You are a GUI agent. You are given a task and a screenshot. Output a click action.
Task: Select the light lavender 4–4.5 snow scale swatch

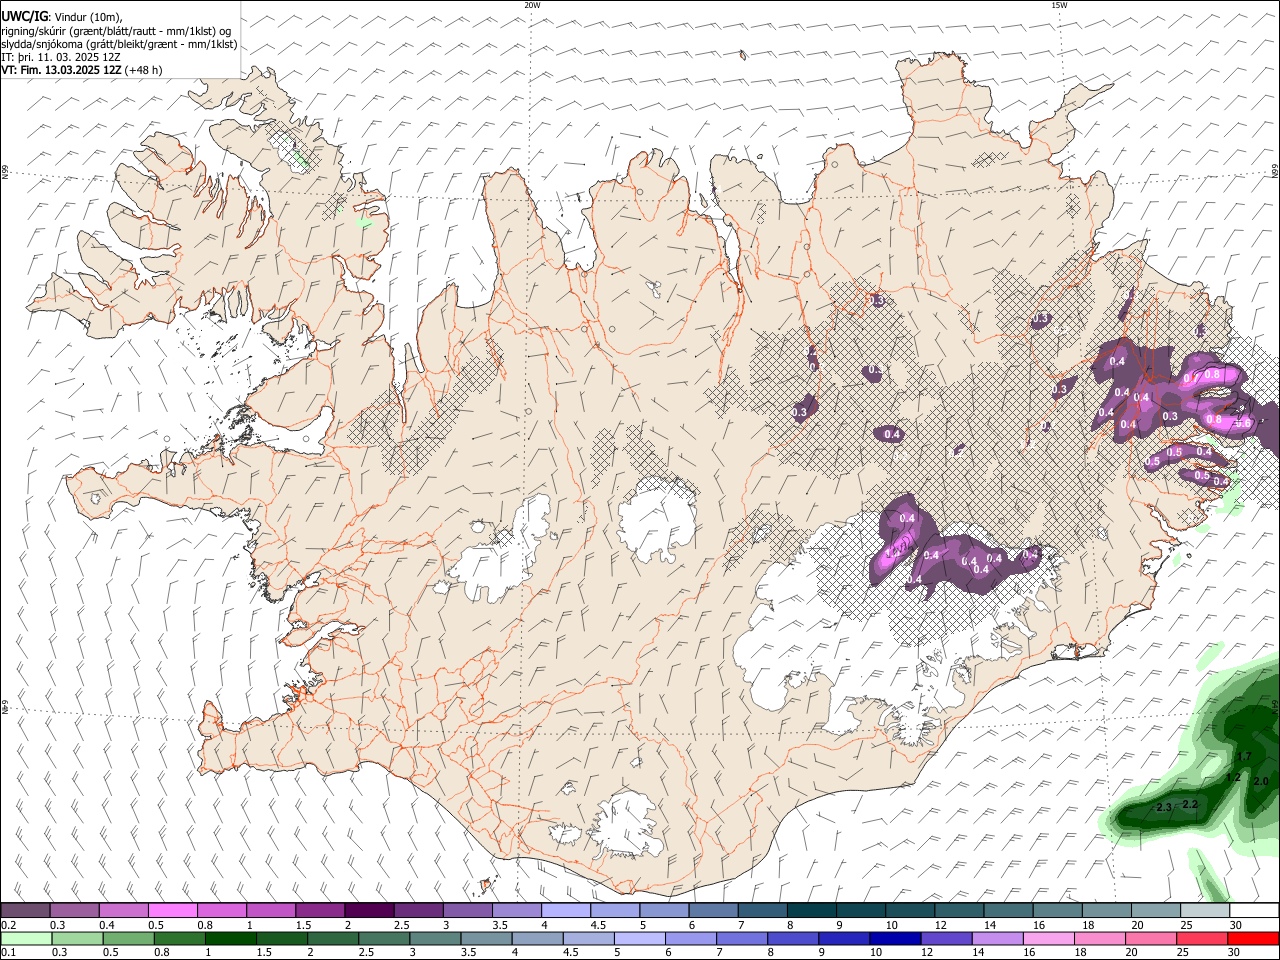point(565,911)
